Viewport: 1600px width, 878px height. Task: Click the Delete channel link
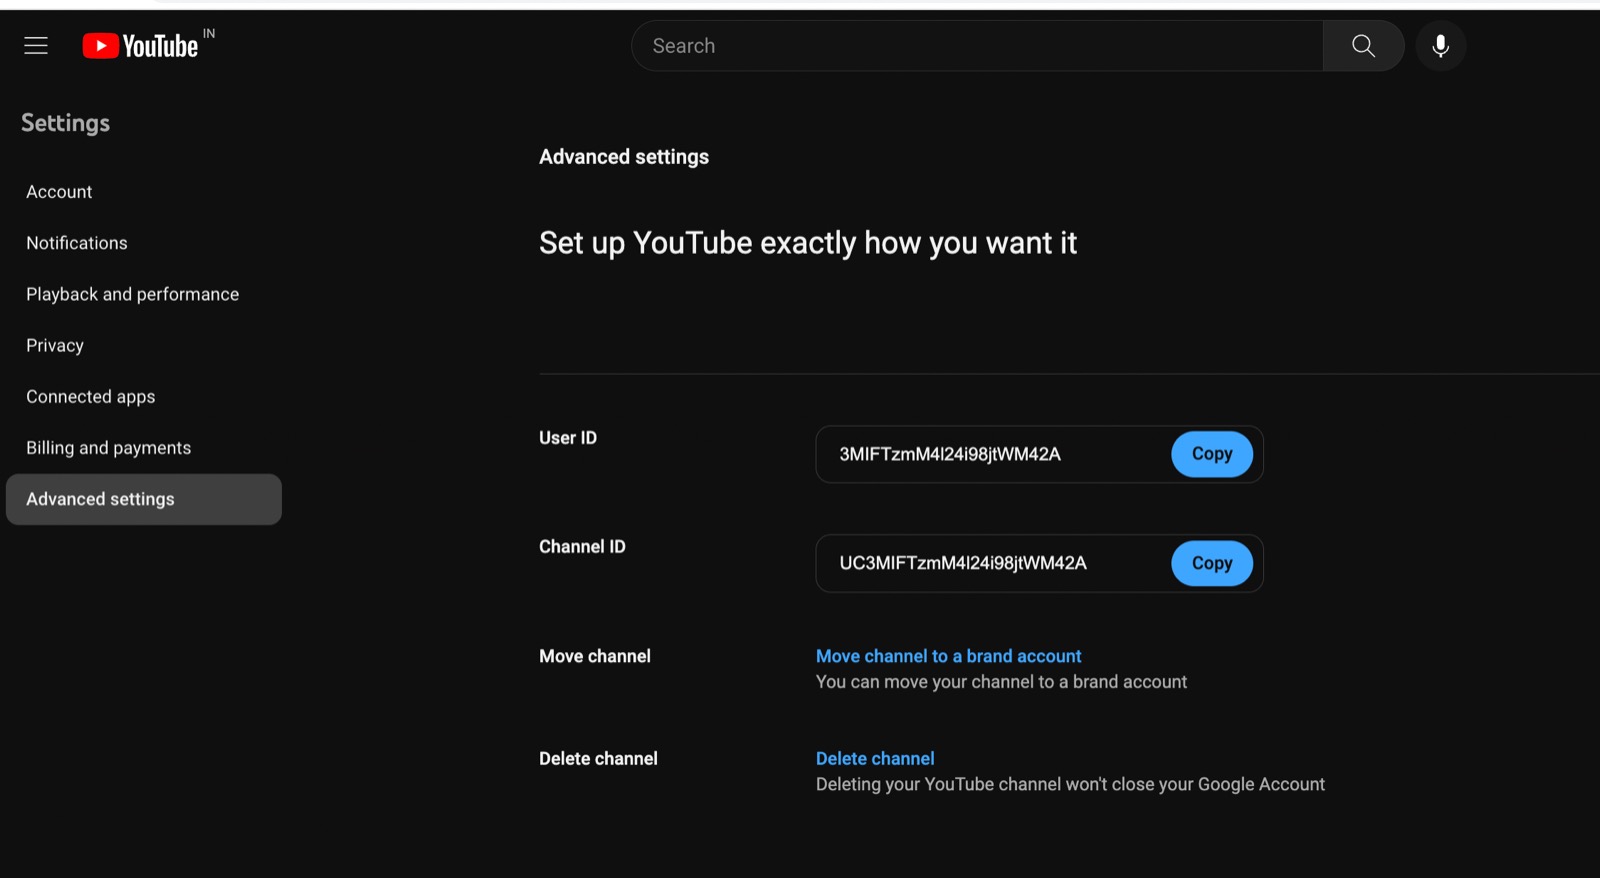875,758
